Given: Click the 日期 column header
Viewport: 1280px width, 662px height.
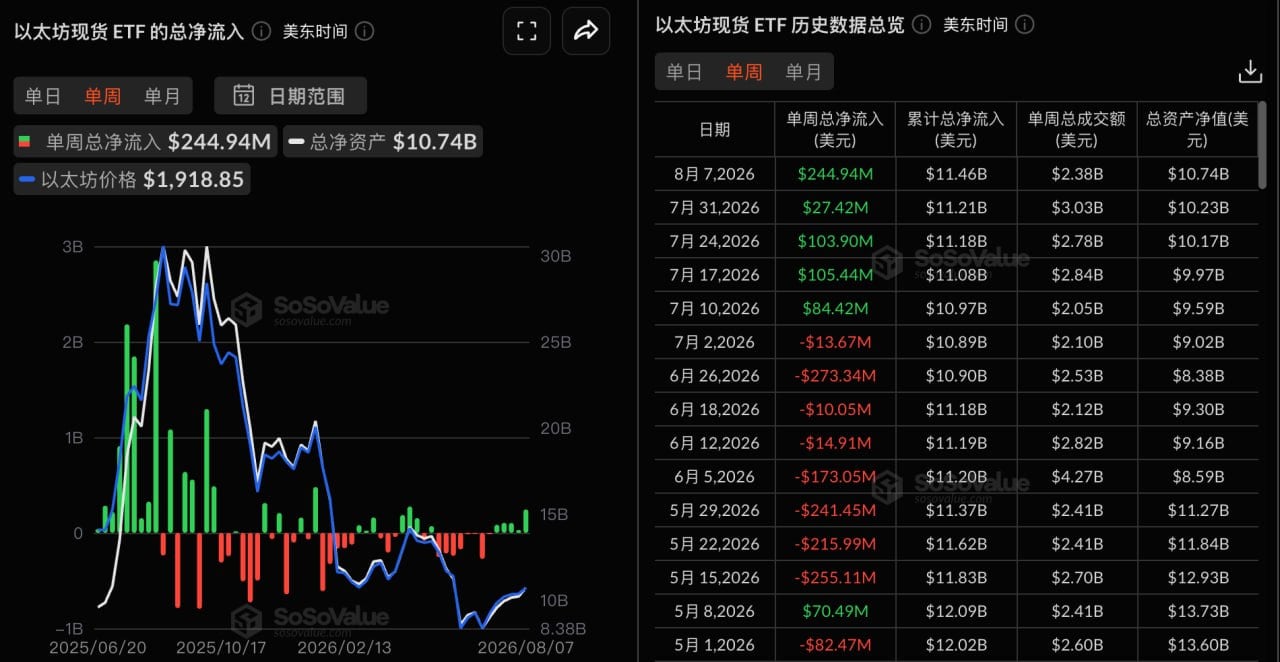Looking at the screenshot, I should [x=714, y=129].
